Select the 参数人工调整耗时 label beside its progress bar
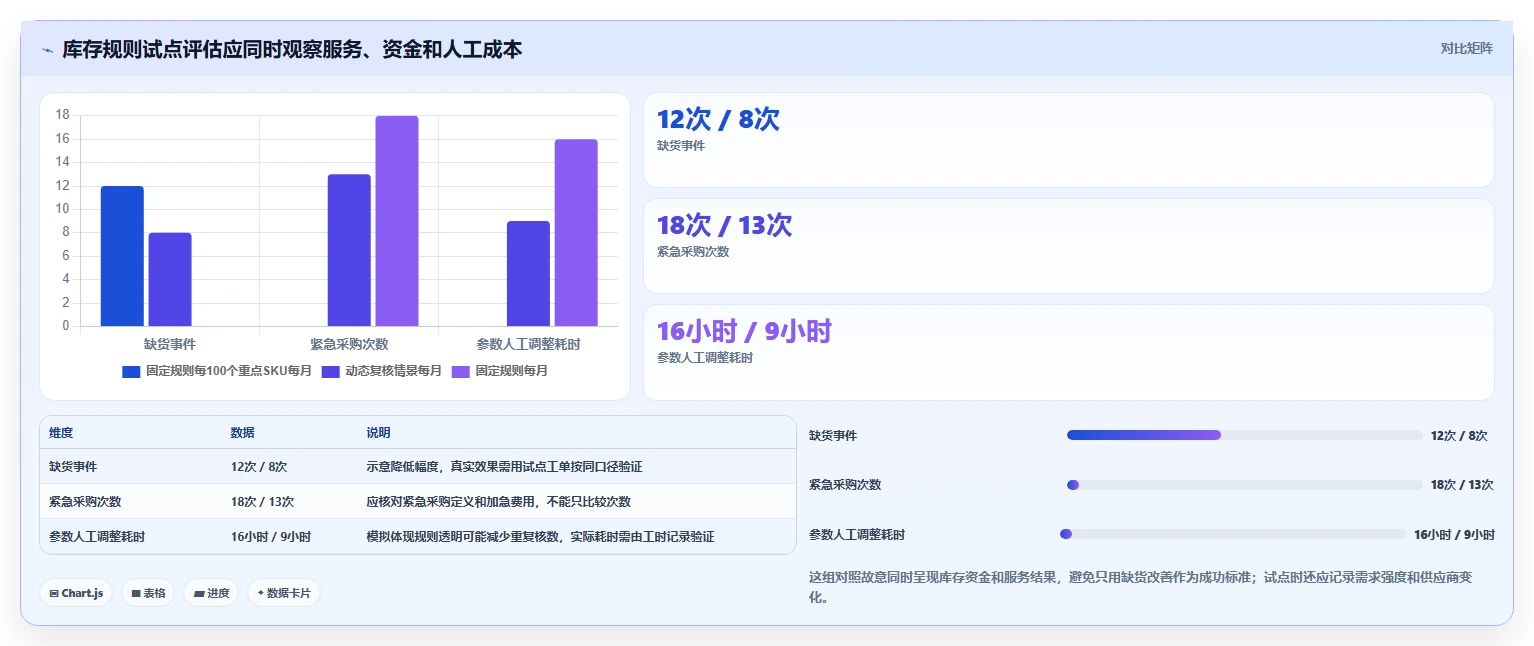Viewport: 1534px width, 646px height. pos(857,535)
